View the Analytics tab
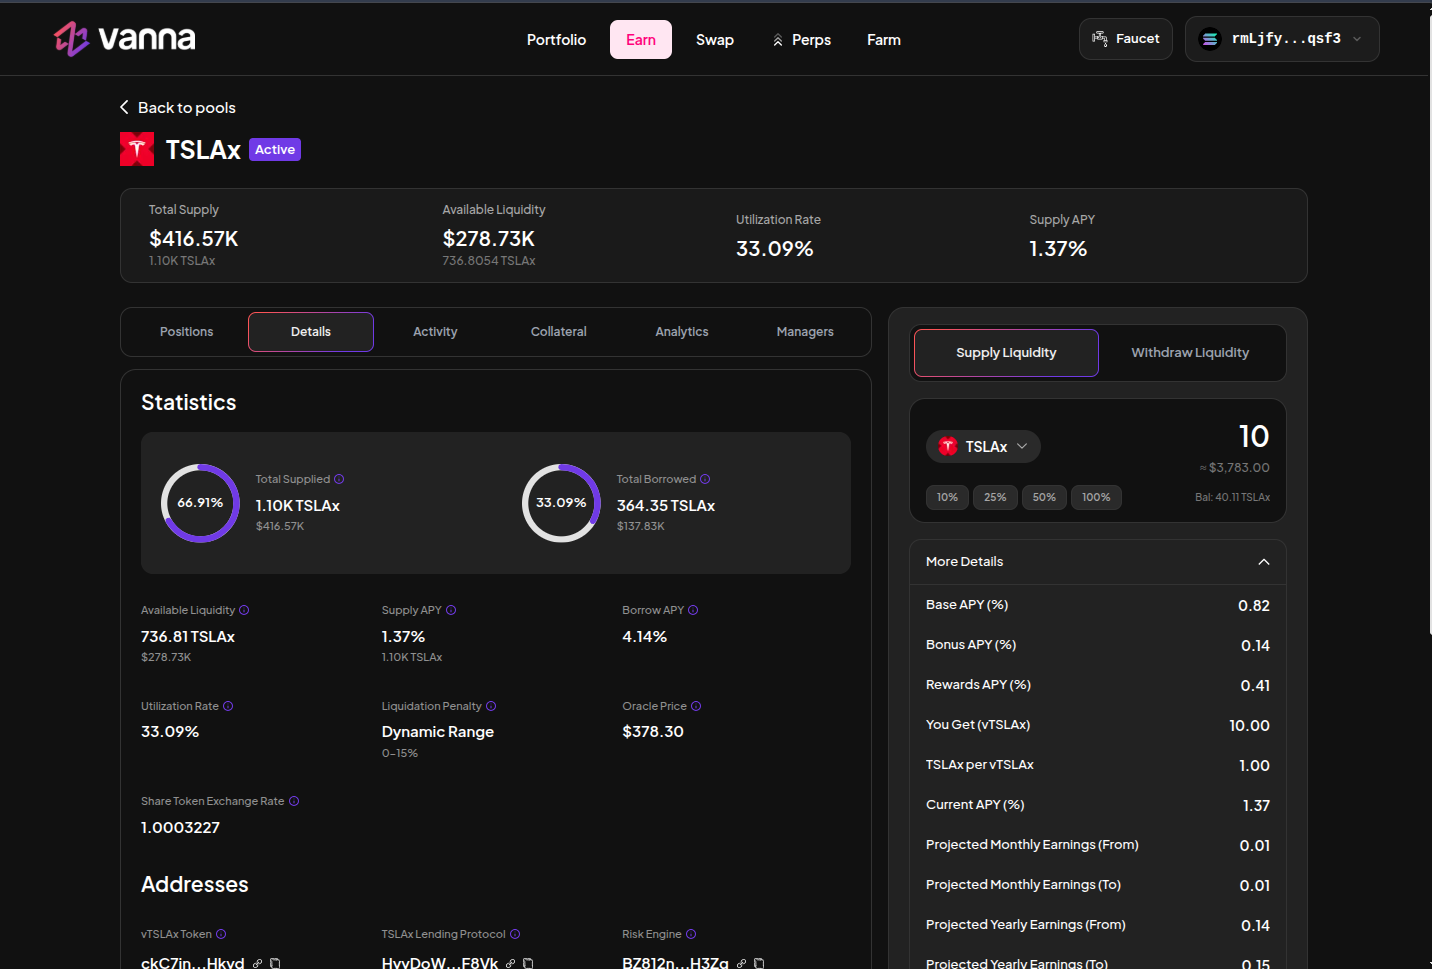1432x969 pixels. [682, 332]
